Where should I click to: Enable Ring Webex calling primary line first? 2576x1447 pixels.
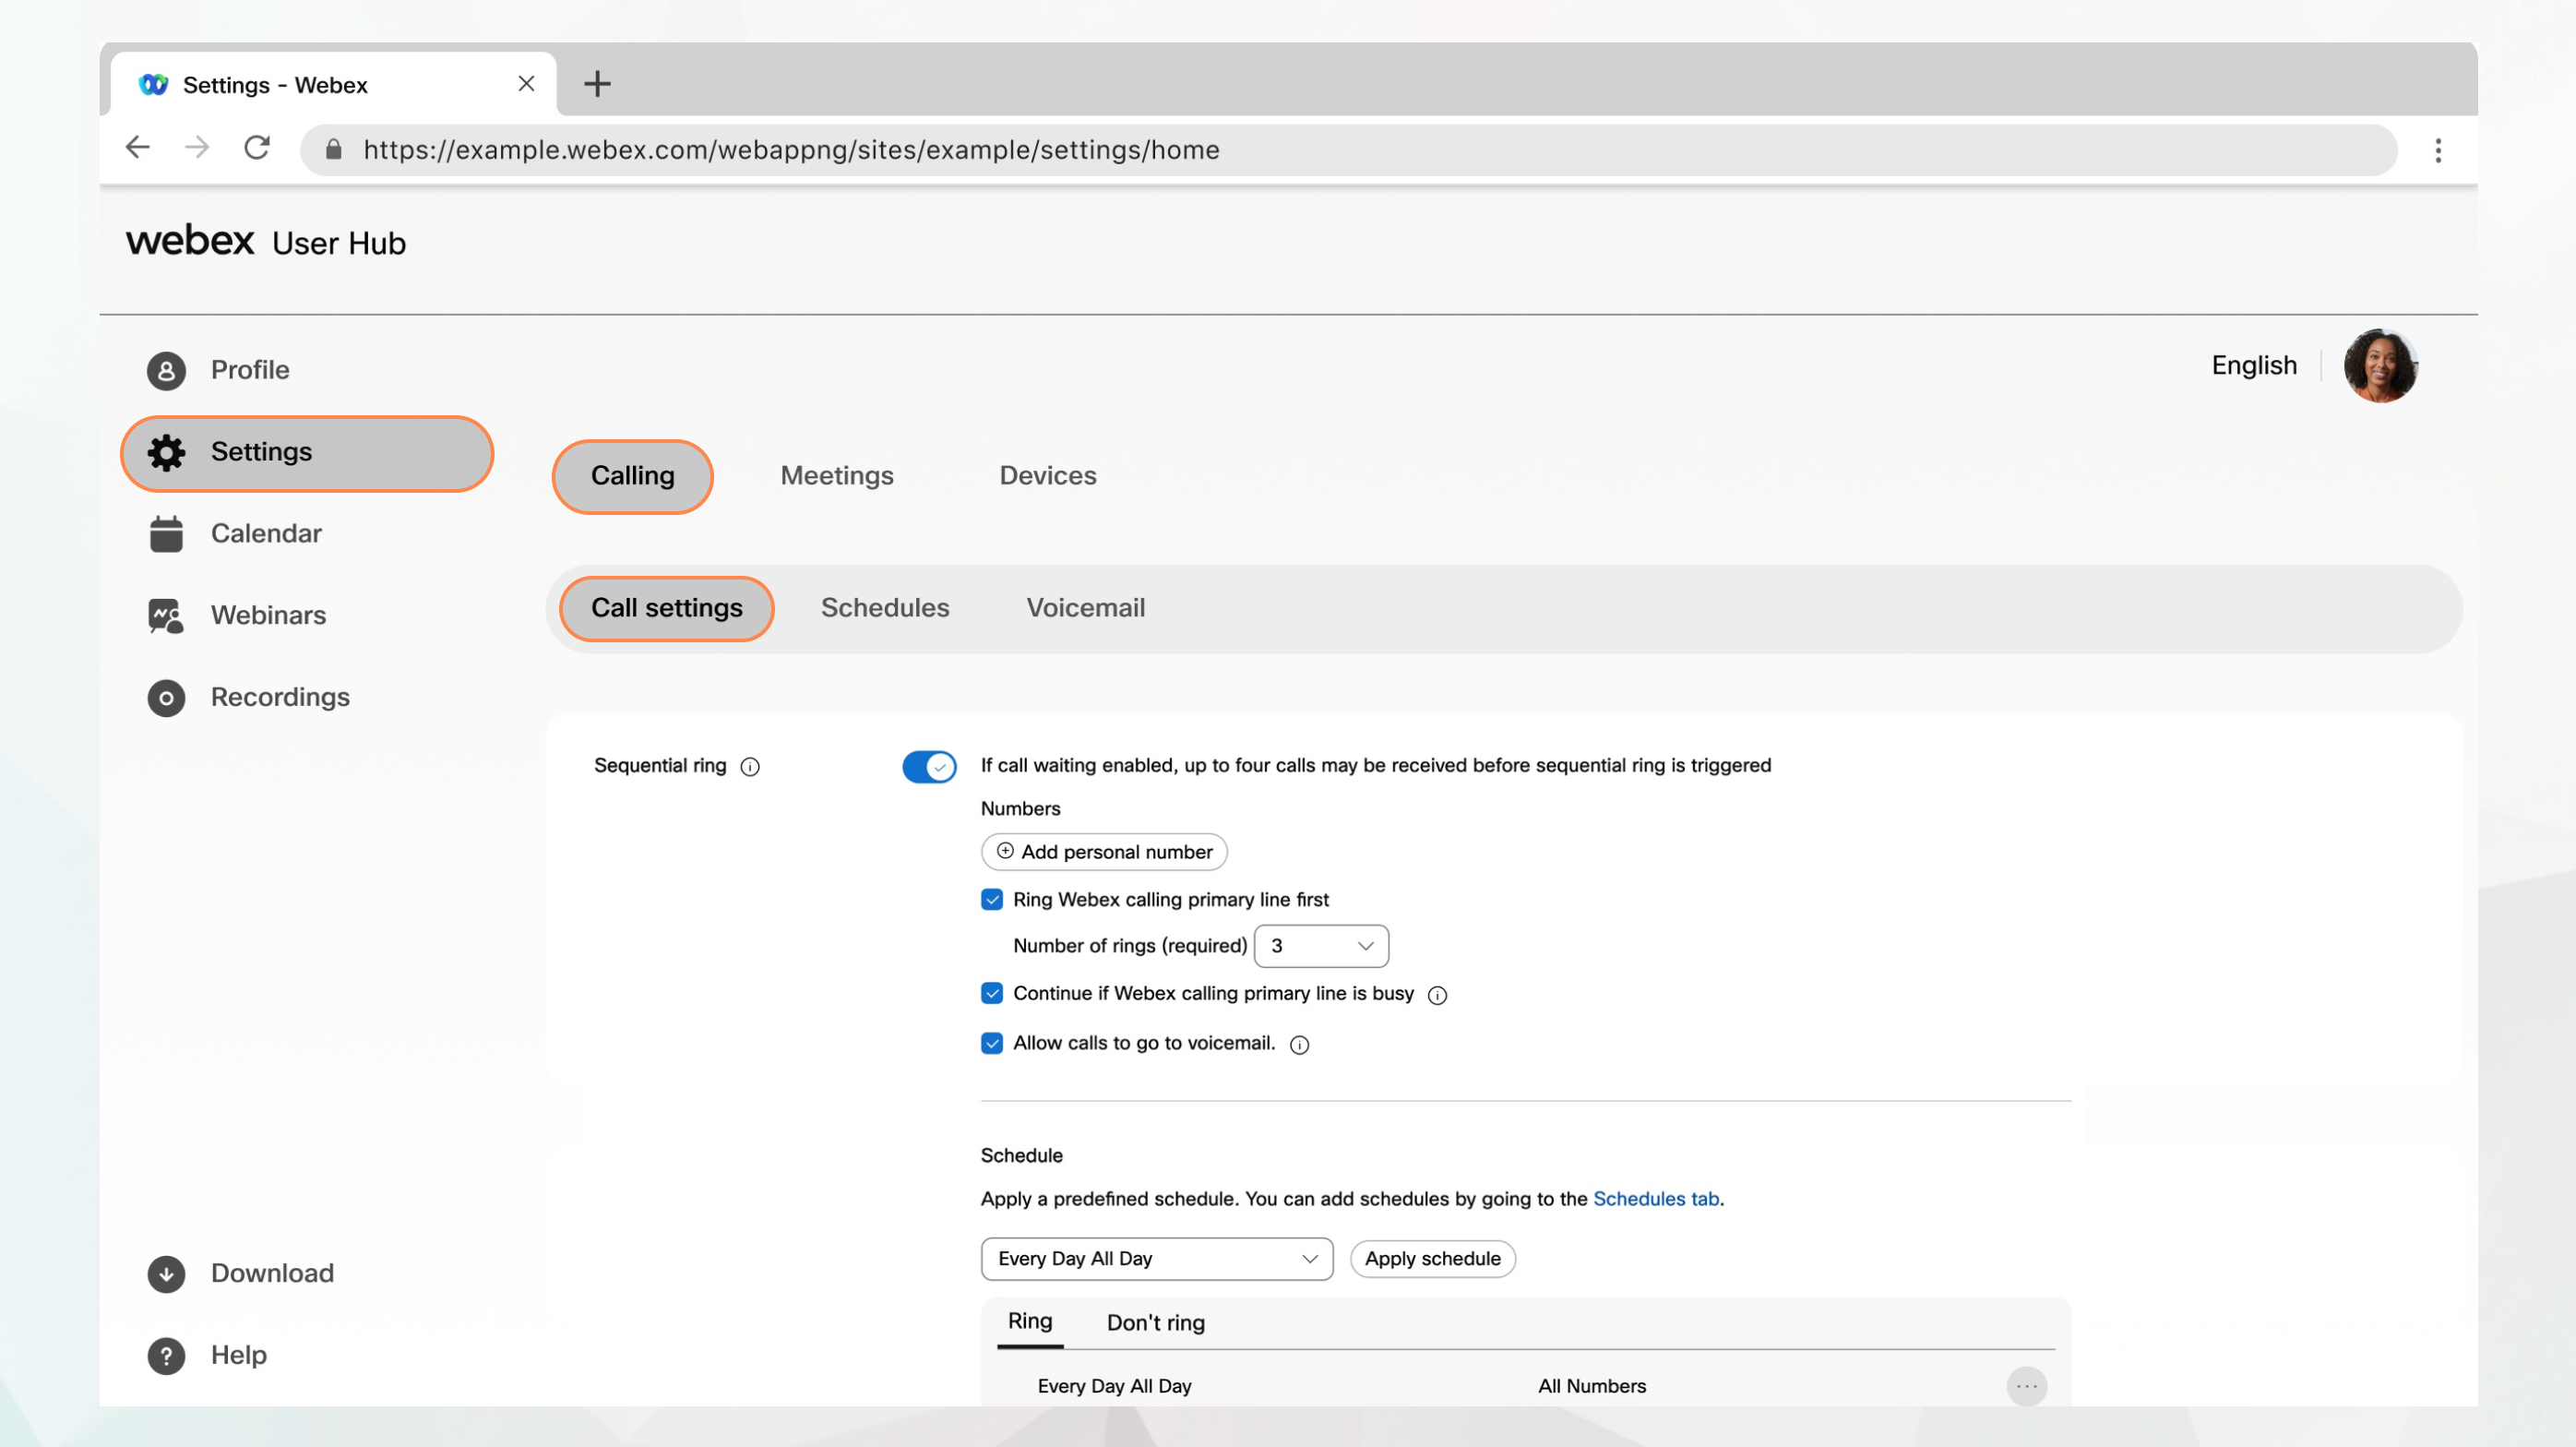tap(991, 899)
